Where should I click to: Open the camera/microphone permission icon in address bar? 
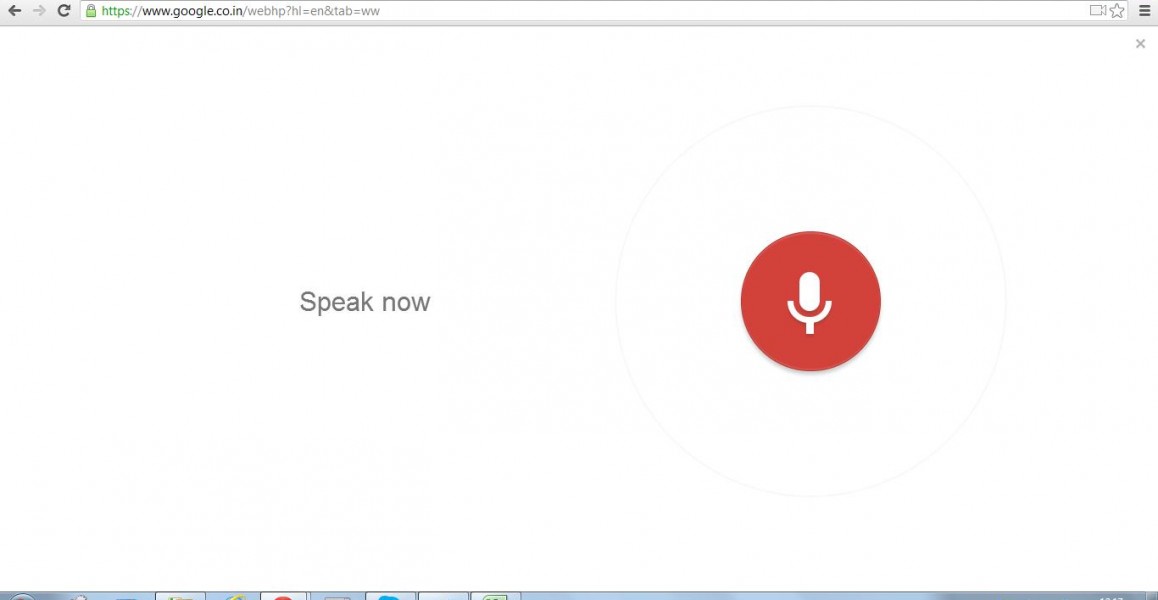pyautogui.click(x=1097, y=11)
